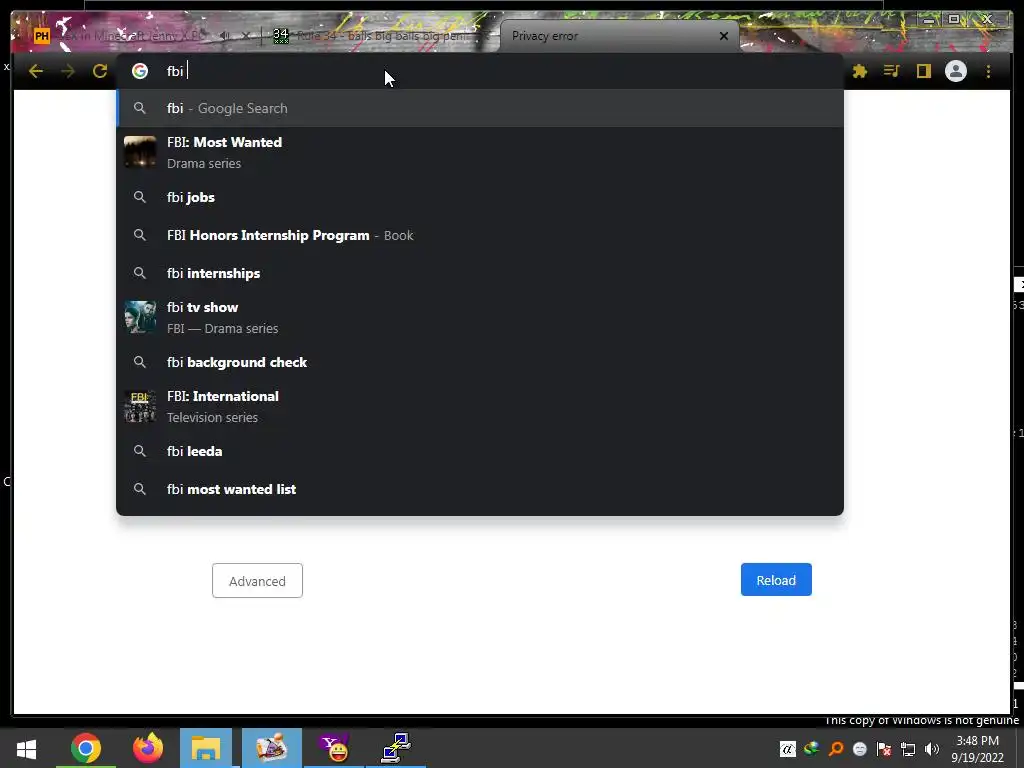Click the Advanced button
1024x768 pixels.
click(257, 581)
